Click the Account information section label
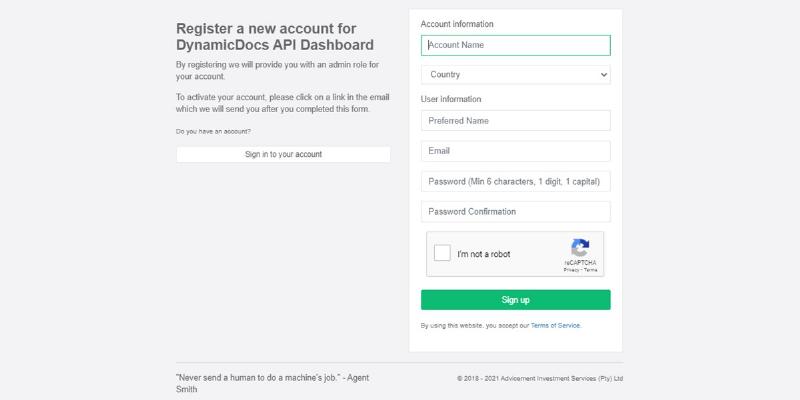Image resolution: width=800 pixels, height=400 pixels. click(x=457, y=24)
